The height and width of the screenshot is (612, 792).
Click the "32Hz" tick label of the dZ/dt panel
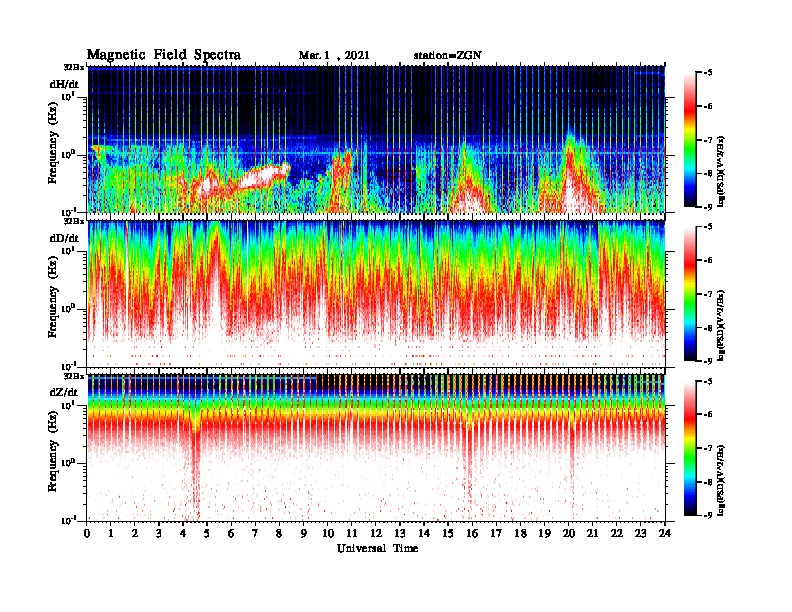73,376
